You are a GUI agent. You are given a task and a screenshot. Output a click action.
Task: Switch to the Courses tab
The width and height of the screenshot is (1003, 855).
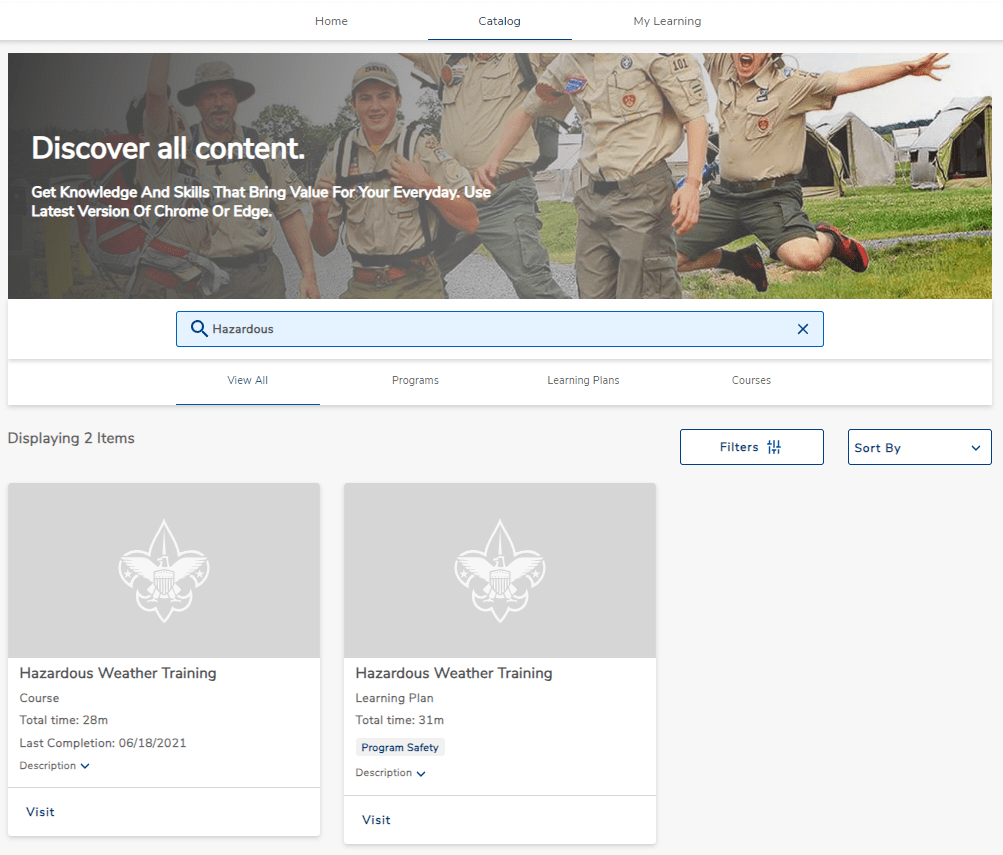tap(751, 381)
